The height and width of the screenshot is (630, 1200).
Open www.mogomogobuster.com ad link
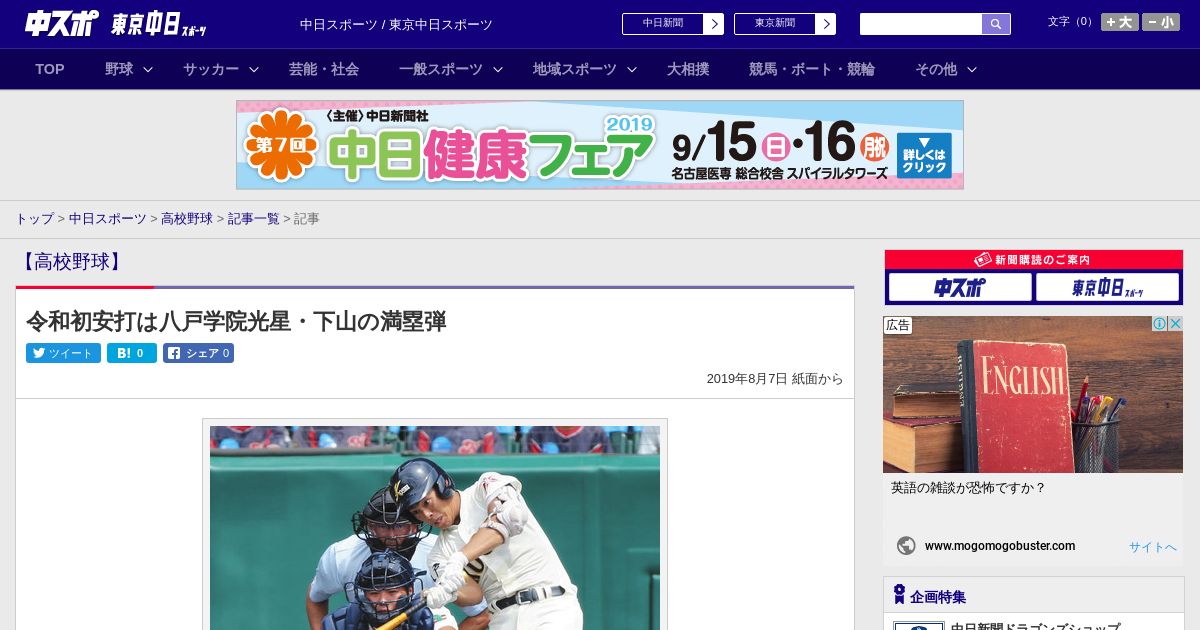1000,546
